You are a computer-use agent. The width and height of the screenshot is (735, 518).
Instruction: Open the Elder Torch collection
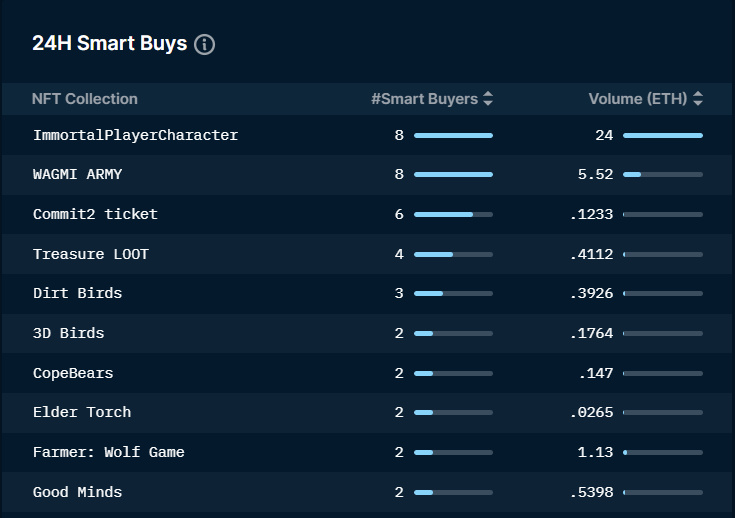click(82, 412)
